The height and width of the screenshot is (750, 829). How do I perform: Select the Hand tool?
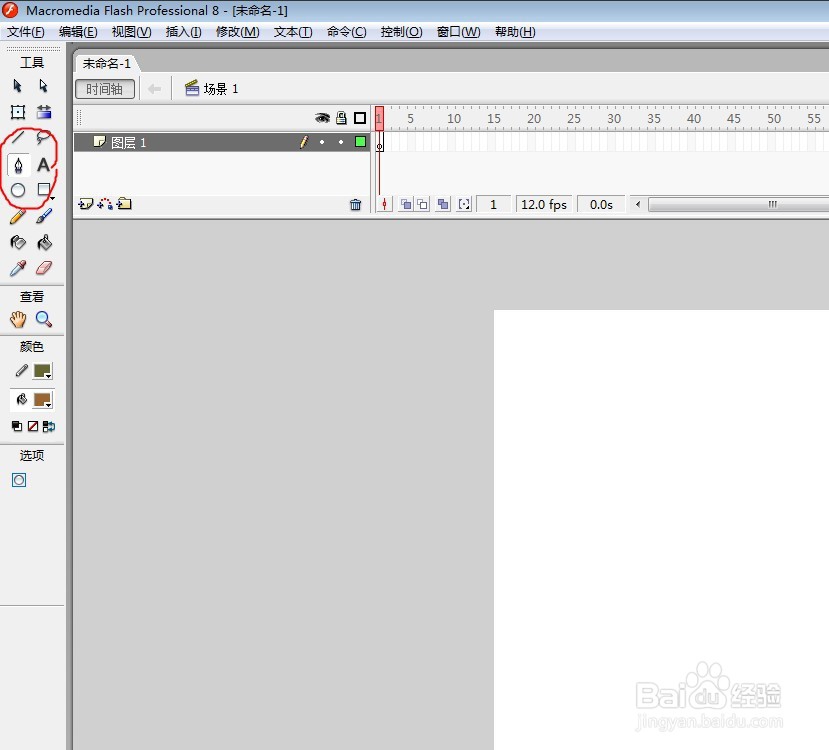pyautogui.click(x=17, y=319)
